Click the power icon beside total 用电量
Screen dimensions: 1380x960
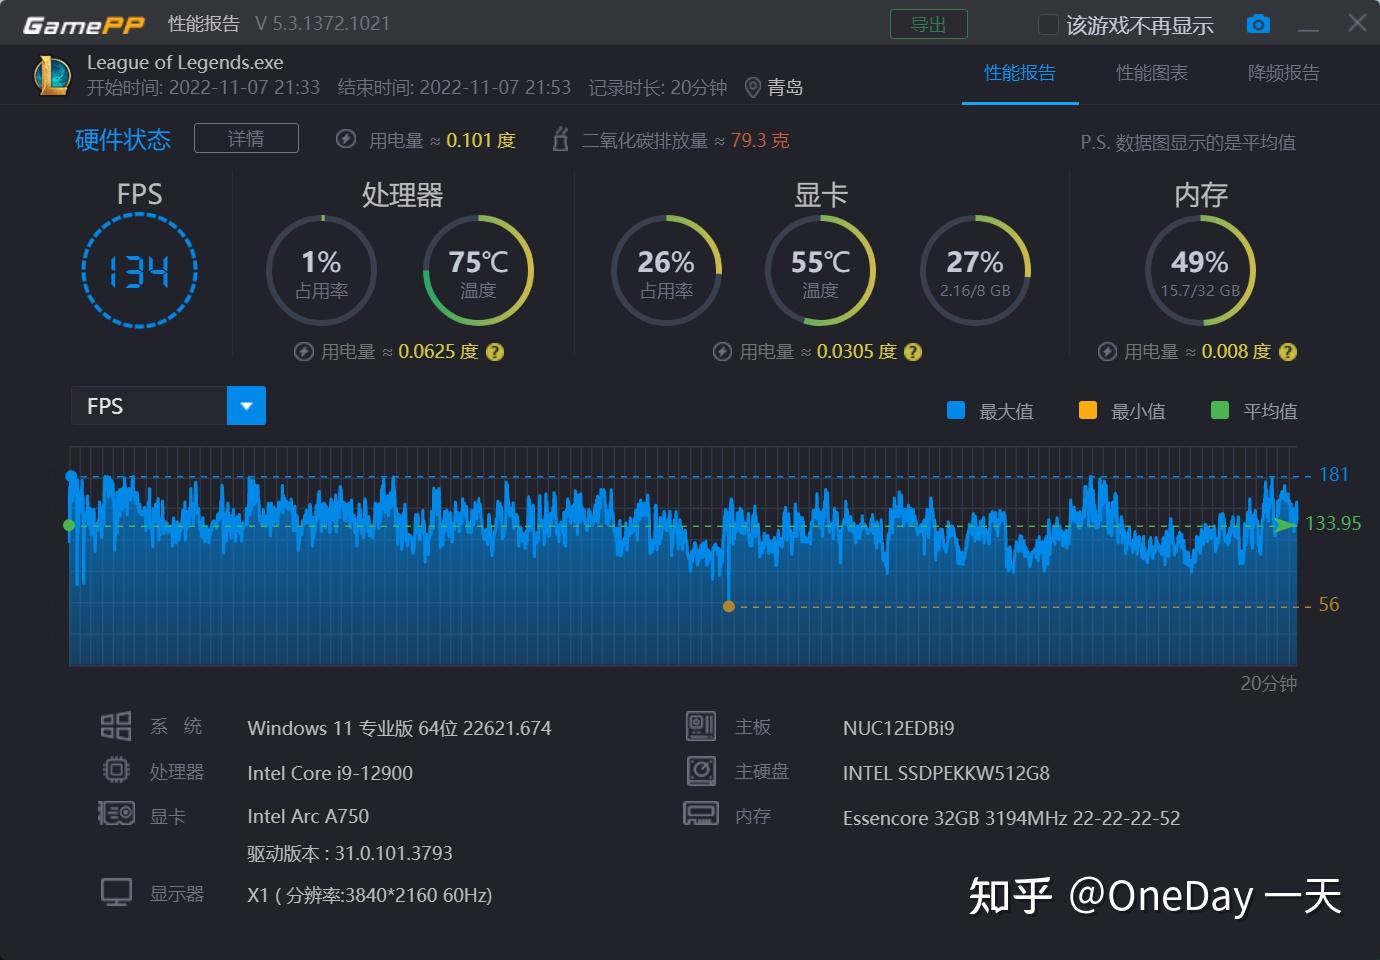pyautogui.click(x=346, y=140)
